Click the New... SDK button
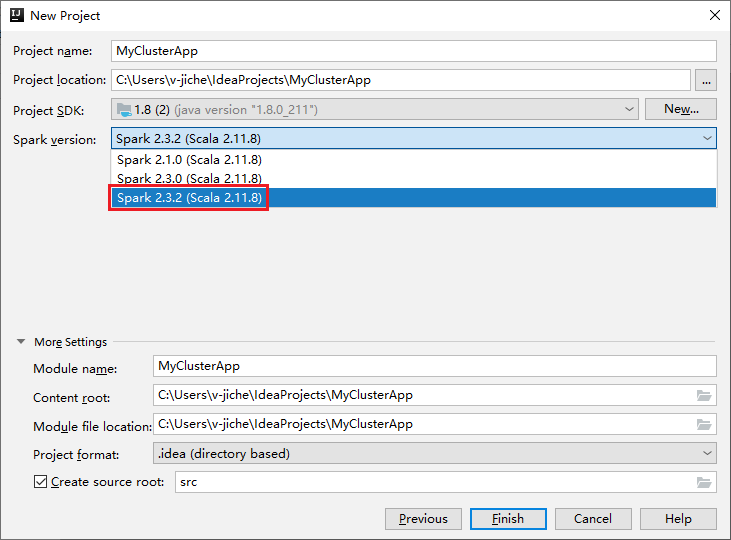 point(681,109)
